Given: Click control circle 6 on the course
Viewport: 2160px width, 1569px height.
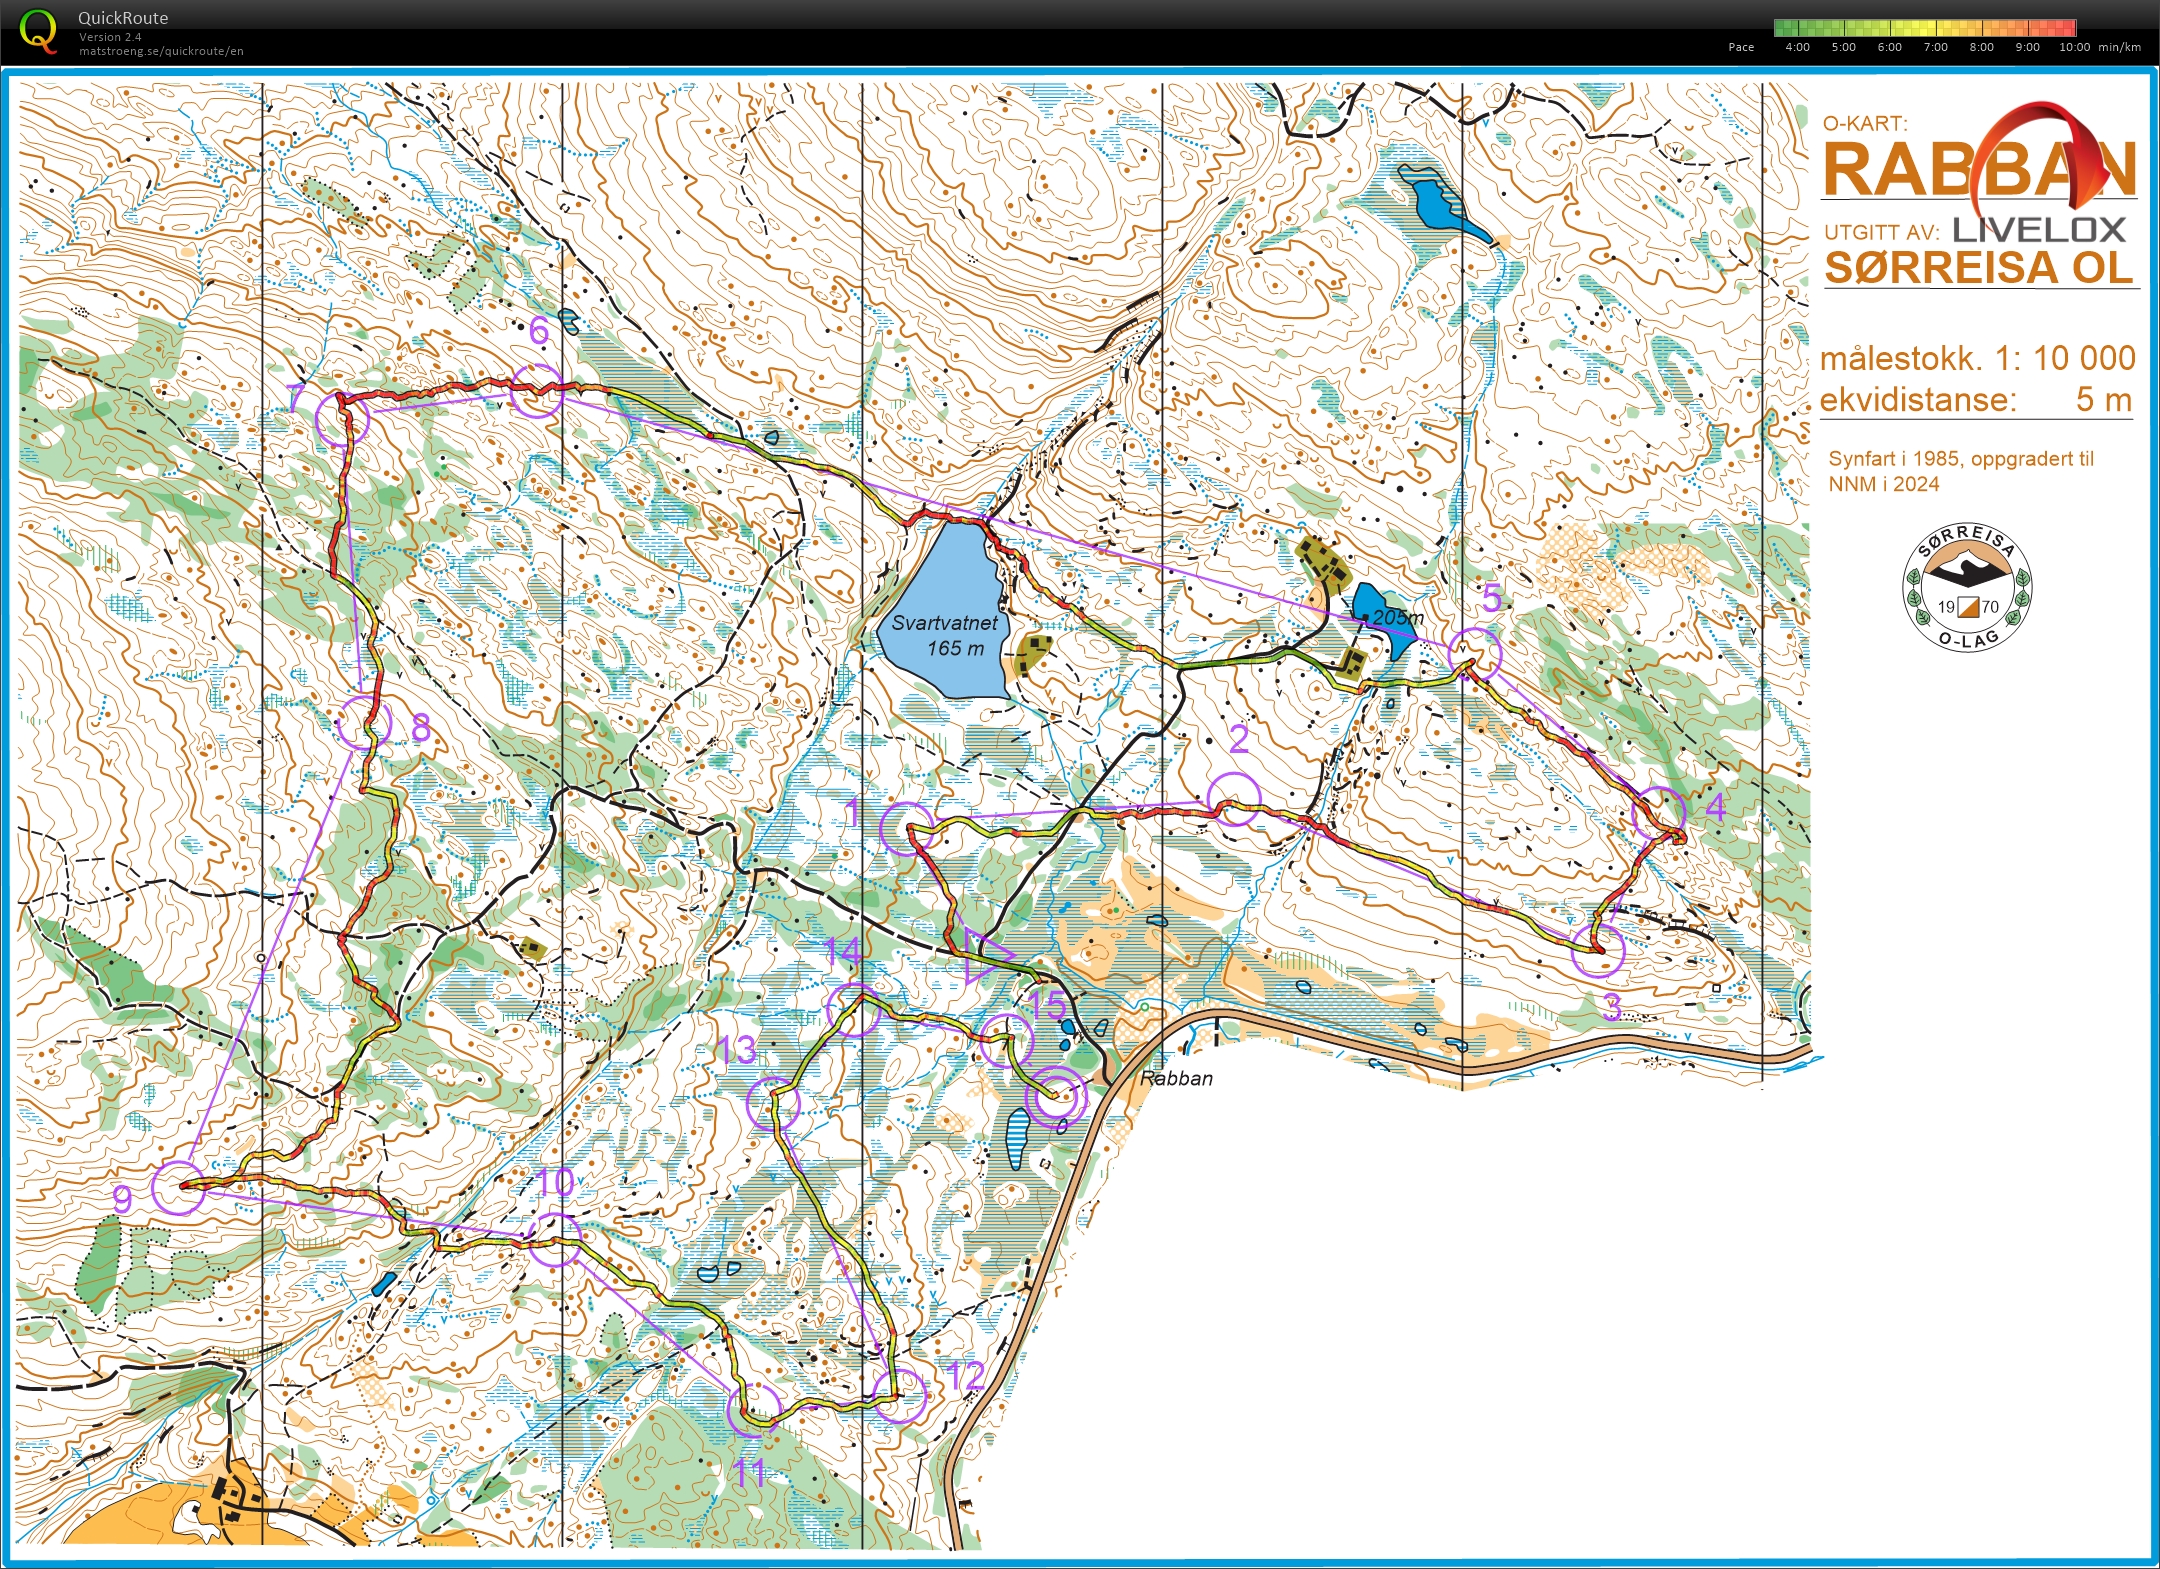Looking at the screenshot, I should click(537, 391).
